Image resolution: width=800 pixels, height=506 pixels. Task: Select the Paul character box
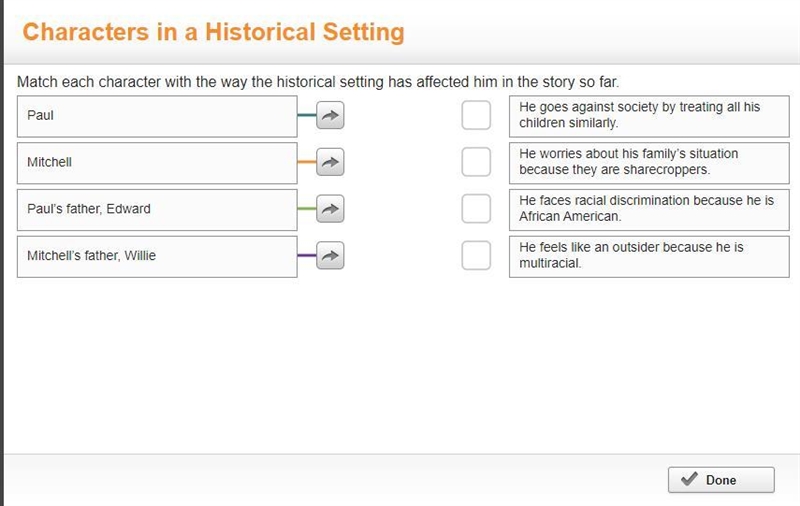pos(157,116)
